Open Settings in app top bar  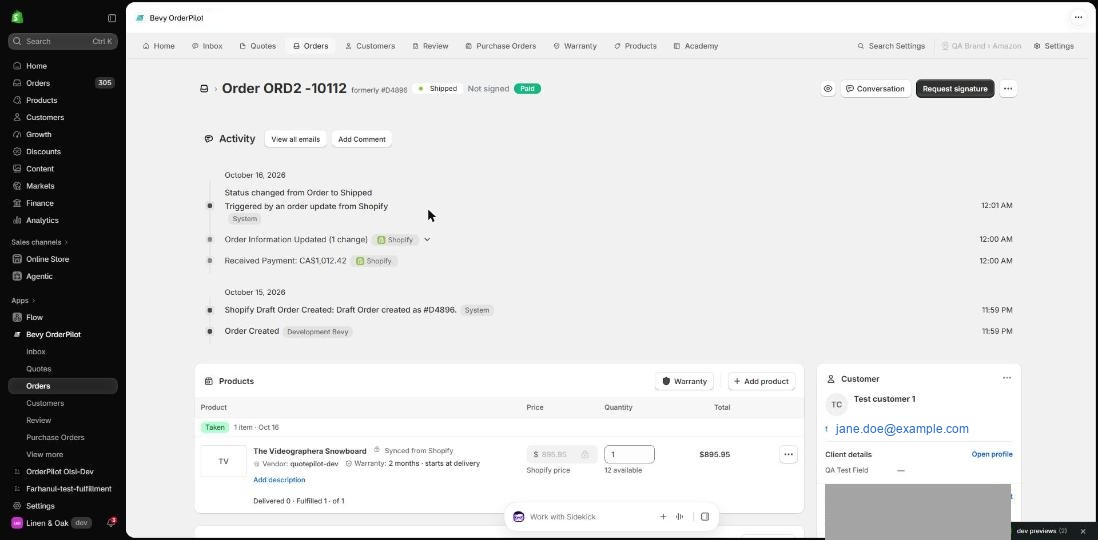pyautogui.click(x=1054, y=46)
